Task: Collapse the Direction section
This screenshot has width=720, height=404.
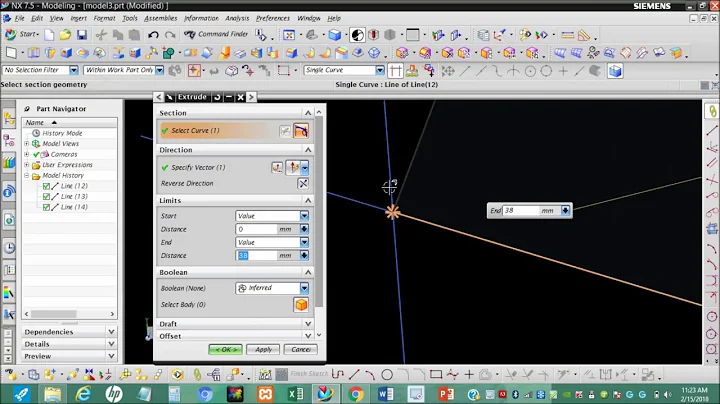Action: tap(308, 150)
